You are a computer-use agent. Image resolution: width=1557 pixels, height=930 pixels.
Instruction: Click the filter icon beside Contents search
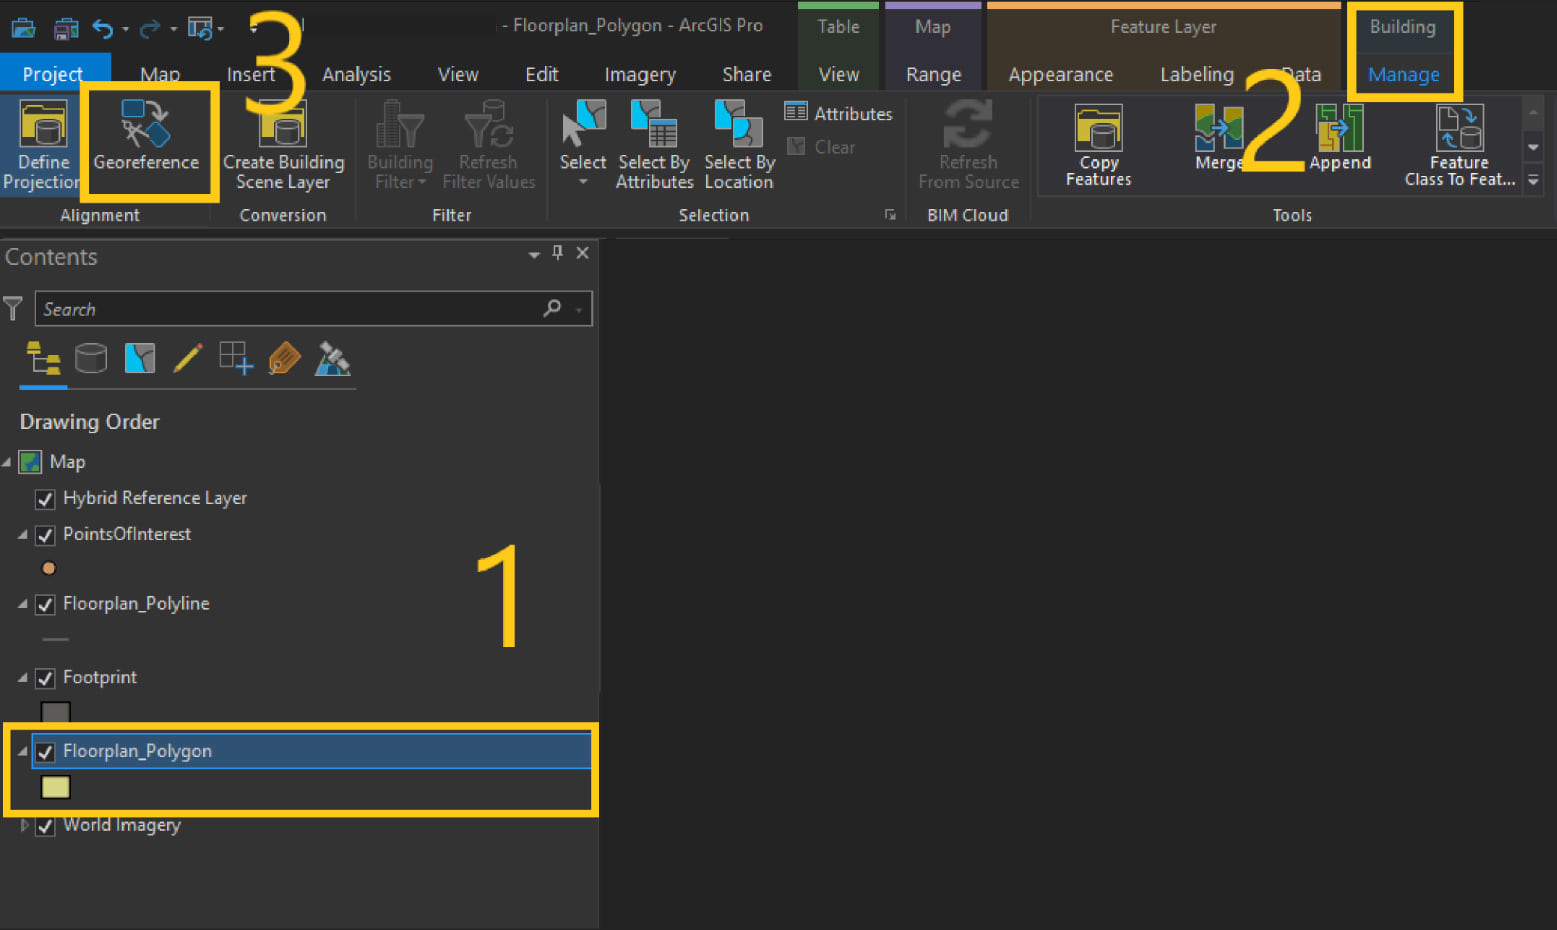point(13,308)
